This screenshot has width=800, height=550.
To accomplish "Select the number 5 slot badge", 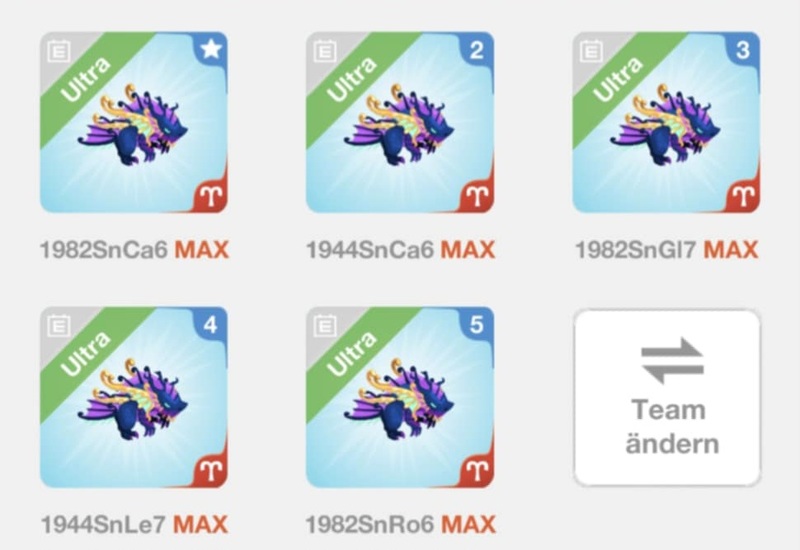I will [x=477, y=324].
